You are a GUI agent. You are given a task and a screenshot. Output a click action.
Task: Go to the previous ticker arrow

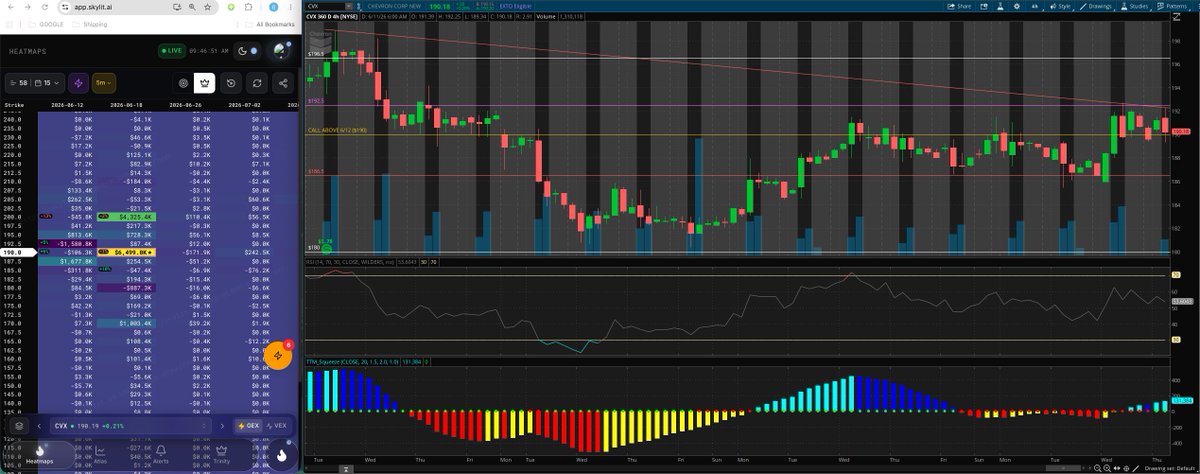[39, 426]
